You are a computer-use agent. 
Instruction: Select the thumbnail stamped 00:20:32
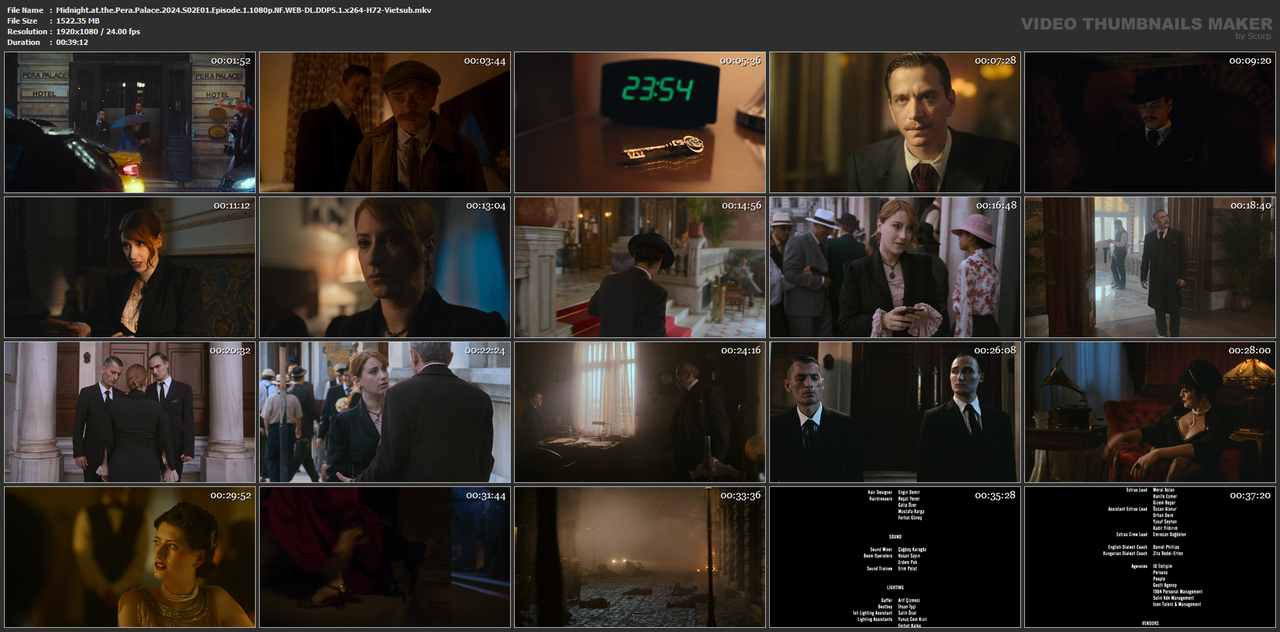[x=130, y=412]
